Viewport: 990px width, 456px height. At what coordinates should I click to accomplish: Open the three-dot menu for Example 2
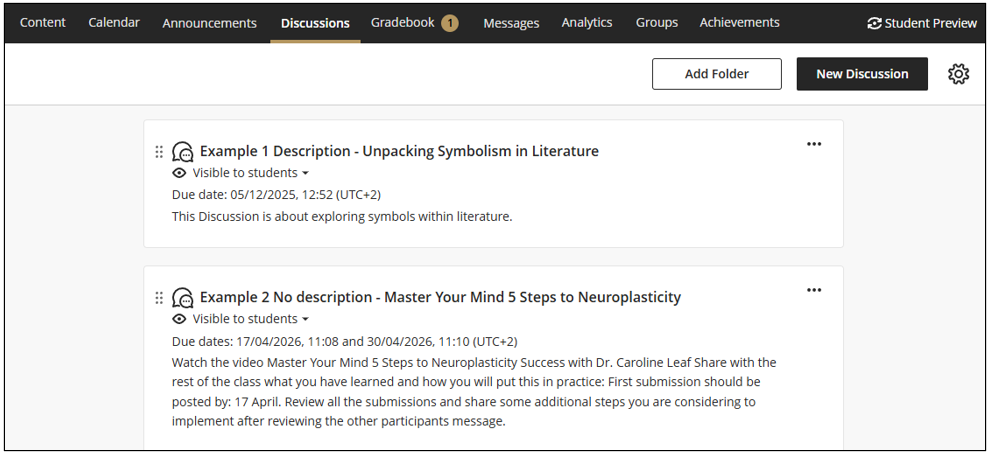(x=814, y=290)
